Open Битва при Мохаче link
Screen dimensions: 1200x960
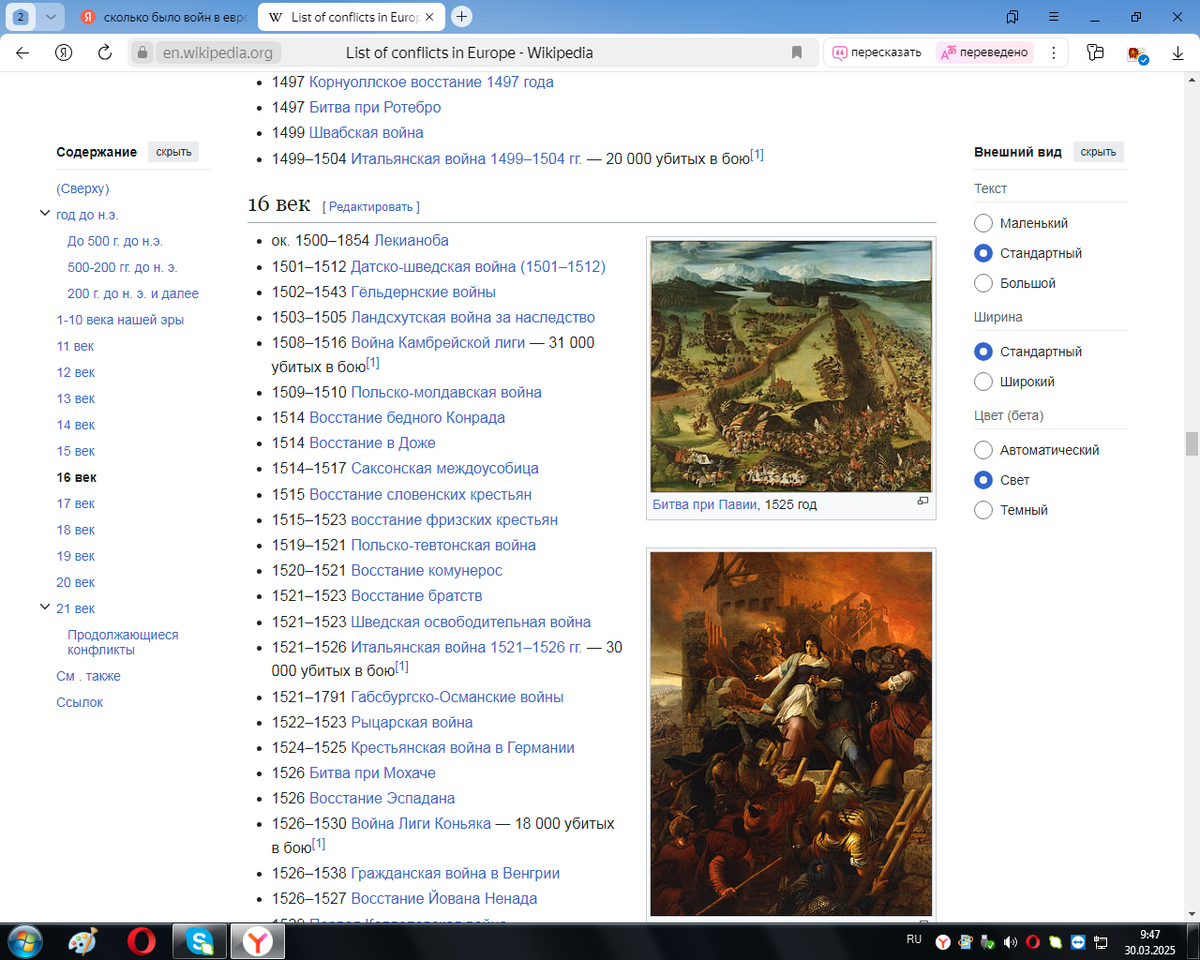(372, 773)
